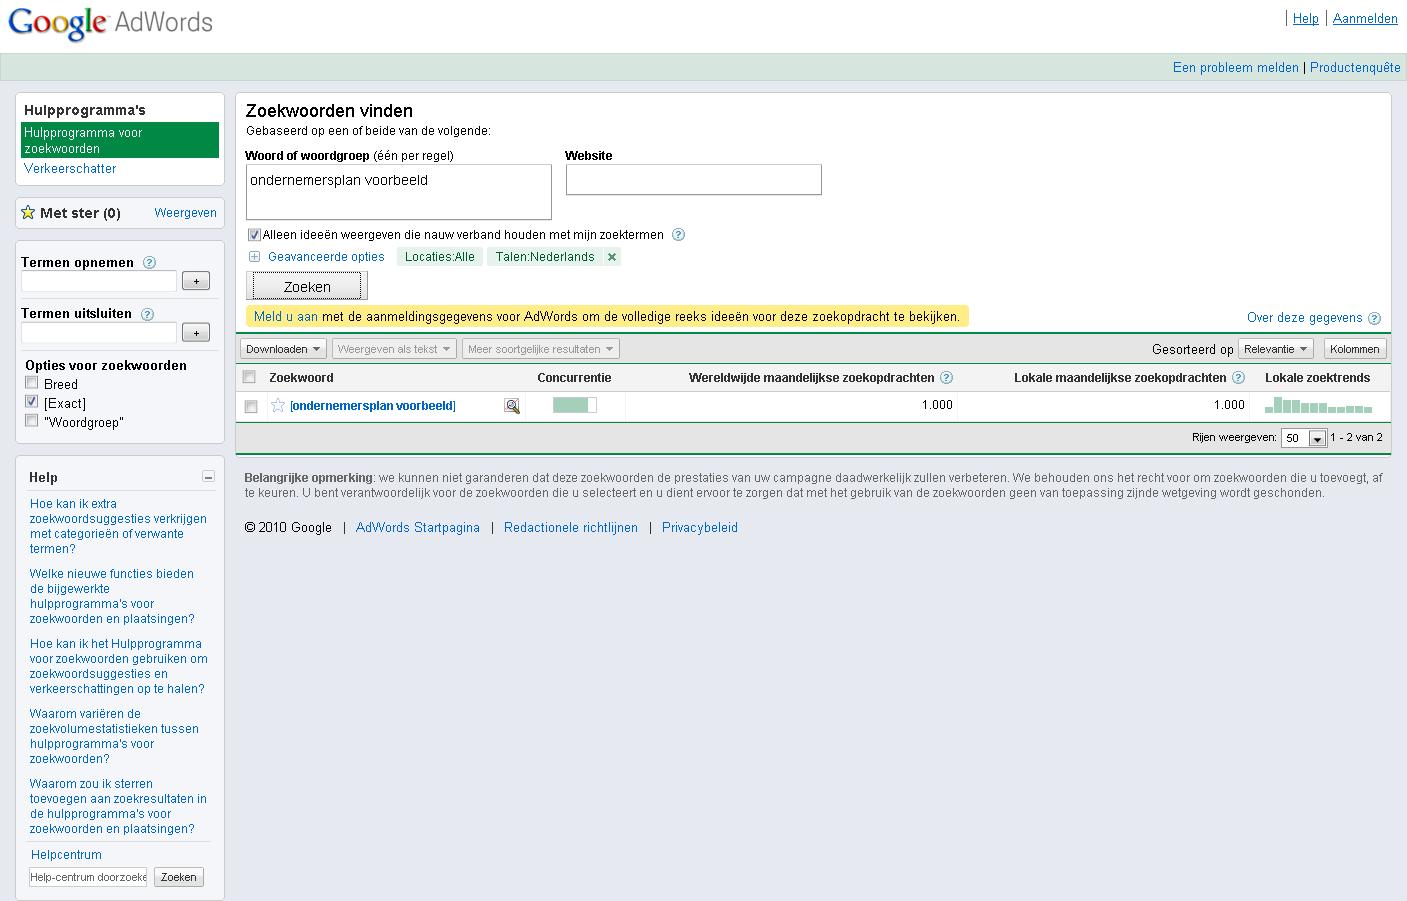
Task: Open help icon for Wereldwijde maandelijkse zoekopdrachten
Action: point(946,378)
